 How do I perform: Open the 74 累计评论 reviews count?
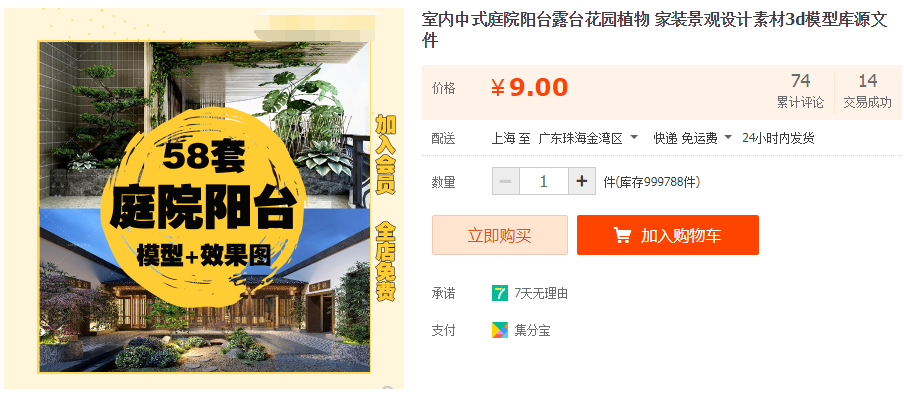(x=800, y=91)
